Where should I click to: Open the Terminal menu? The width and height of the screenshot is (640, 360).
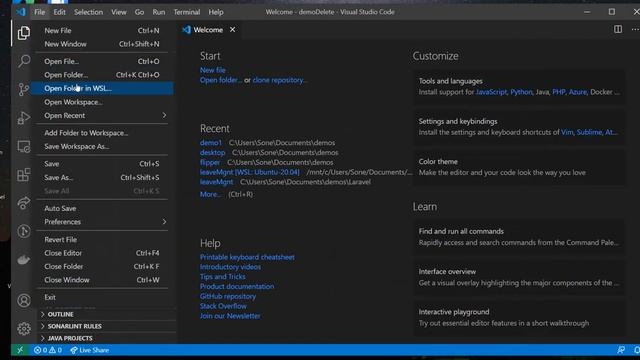tap(187, 12)
